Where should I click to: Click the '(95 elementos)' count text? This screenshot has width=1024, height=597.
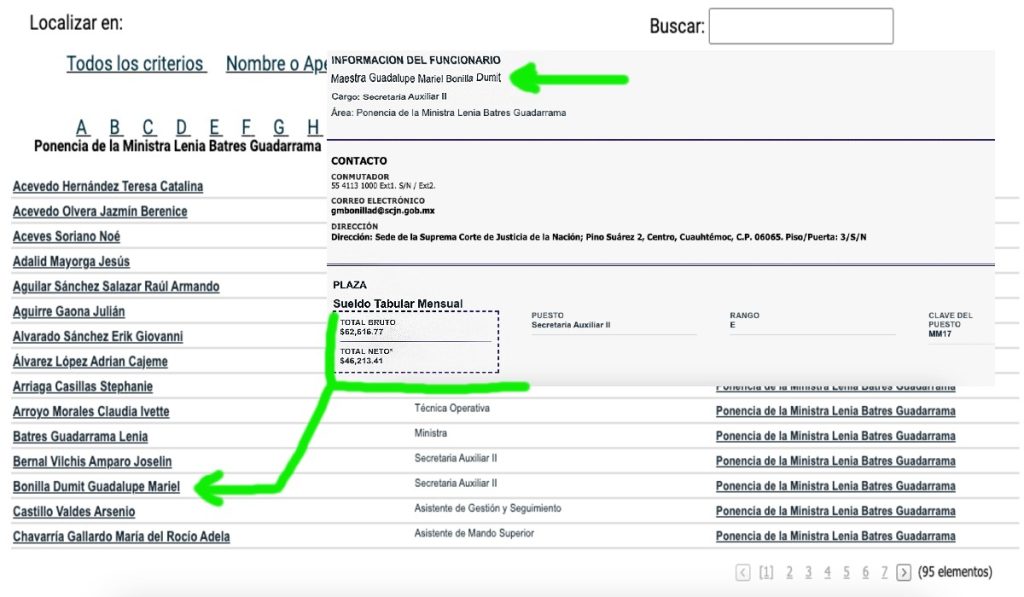pyautogui.click(x=955, y=572)
